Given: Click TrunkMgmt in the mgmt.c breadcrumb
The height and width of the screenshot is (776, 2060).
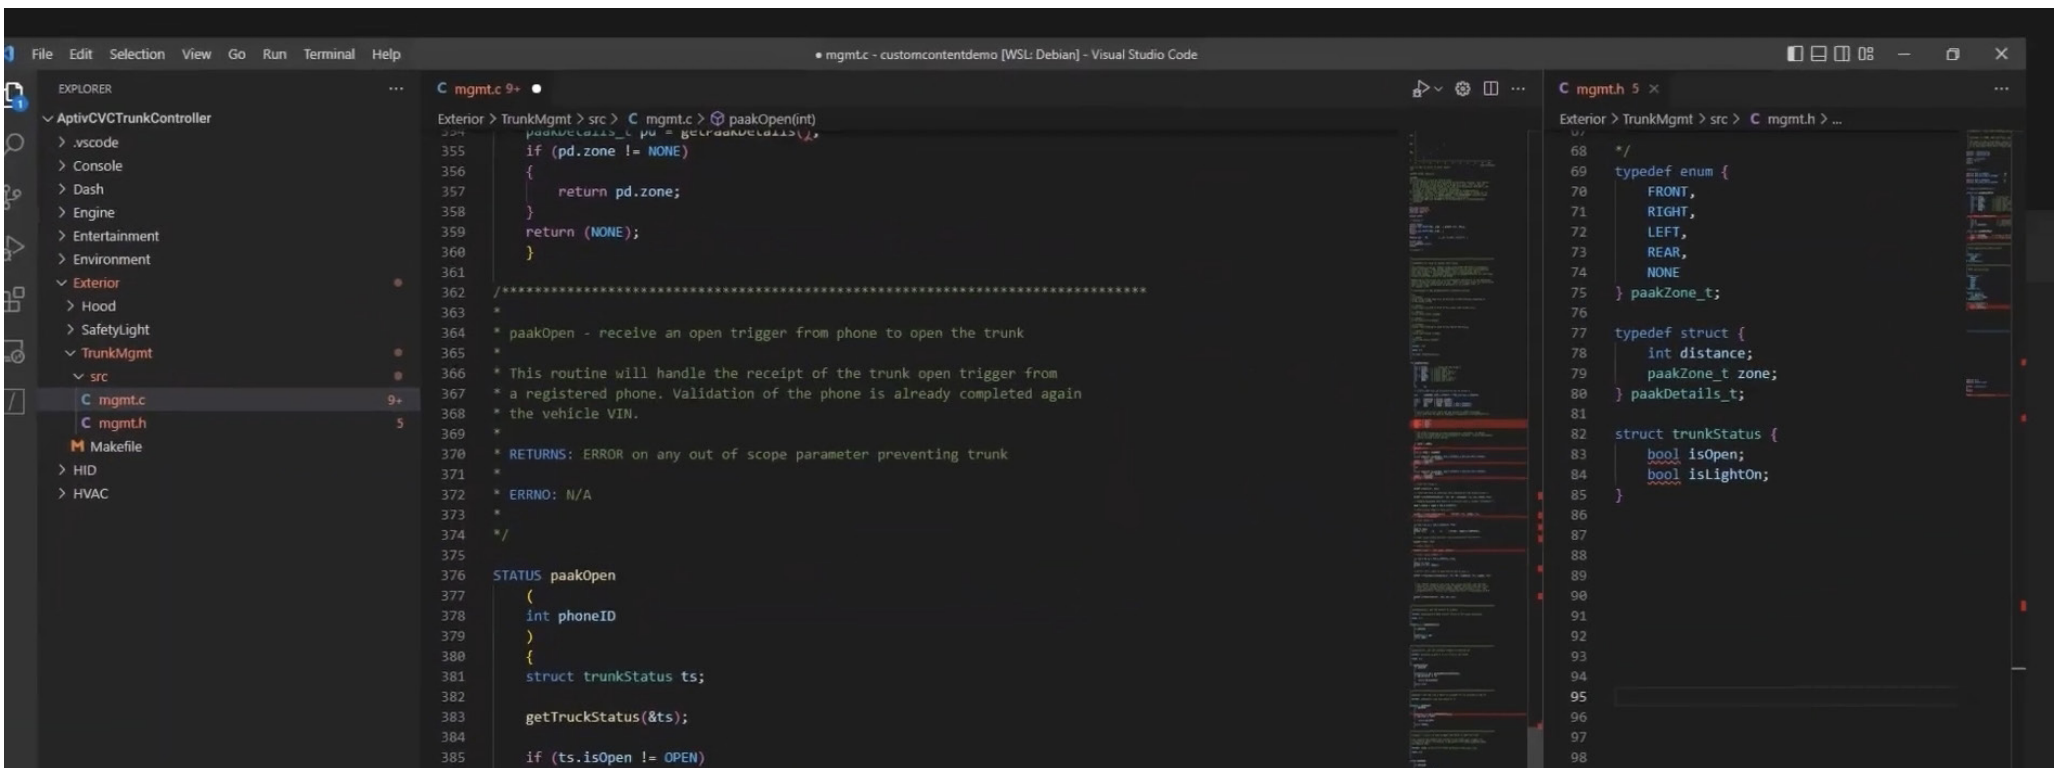Looking at the screenshot, I should click(x=535, y=119).
